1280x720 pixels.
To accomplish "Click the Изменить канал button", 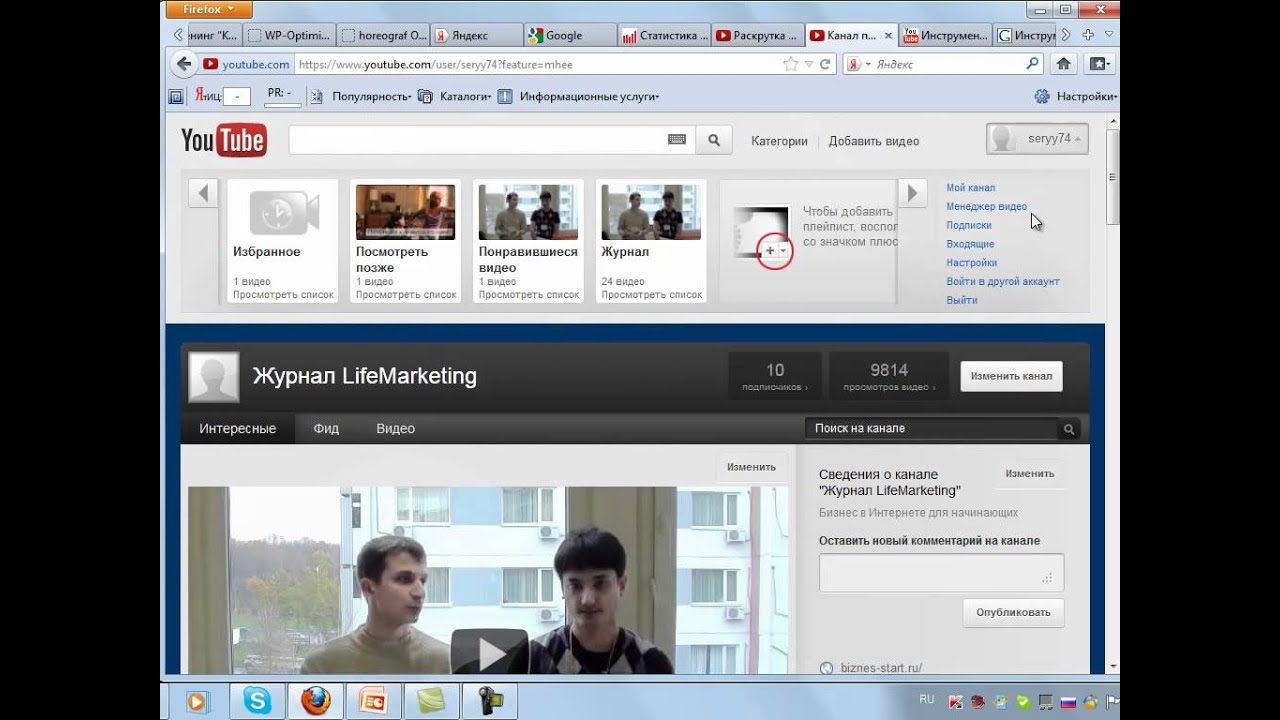I will click(1011, 376).
